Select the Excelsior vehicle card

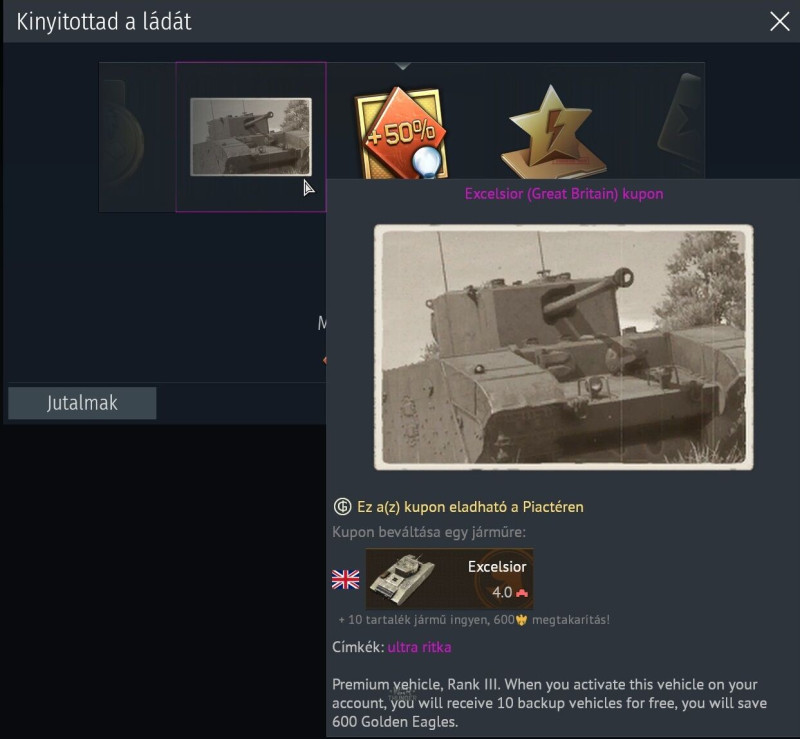click(449, 579)
